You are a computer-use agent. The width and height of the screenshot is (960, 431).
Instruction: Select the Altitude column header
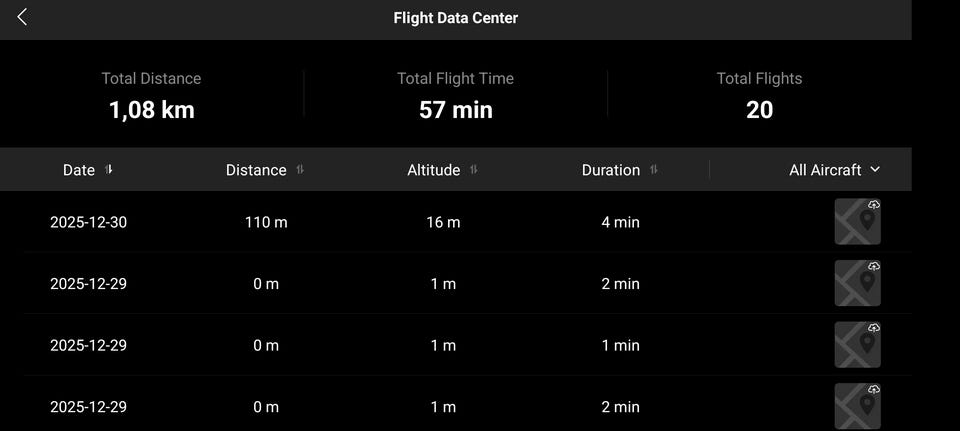click(434, 170)
